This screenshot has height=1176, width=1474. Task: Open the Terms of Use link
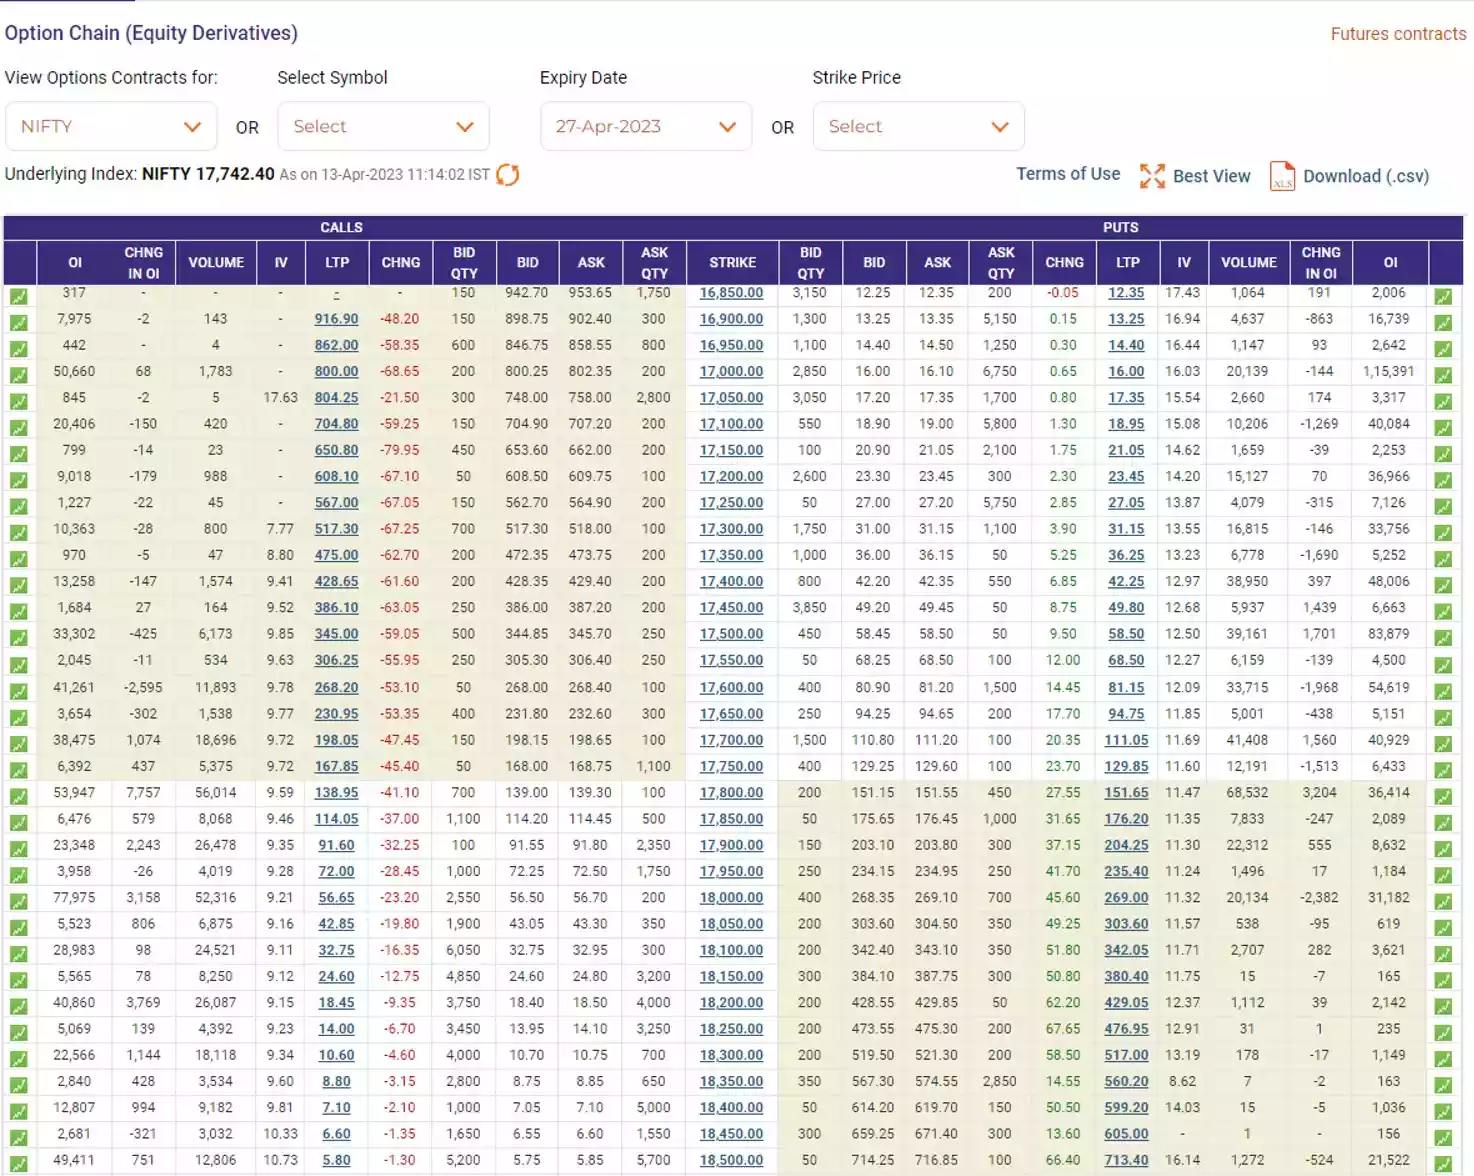pos(1068,174)
